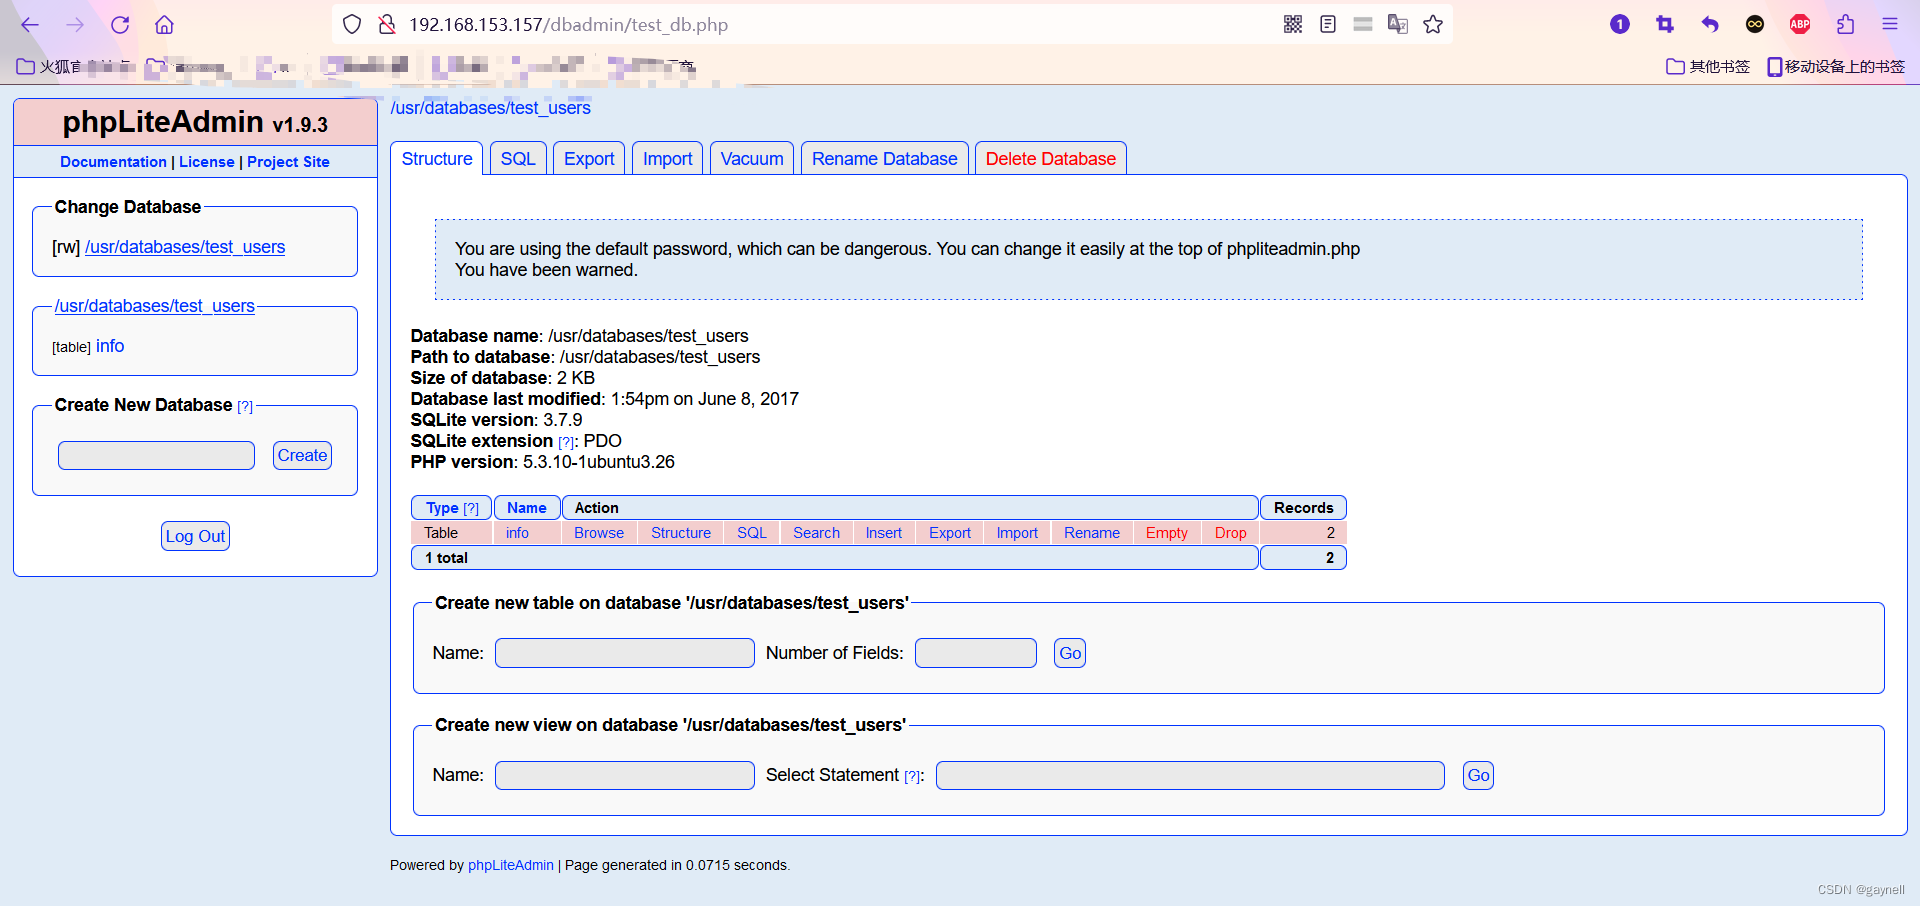Open the SQL tab
1920x906 pixels.
(518, 159)
